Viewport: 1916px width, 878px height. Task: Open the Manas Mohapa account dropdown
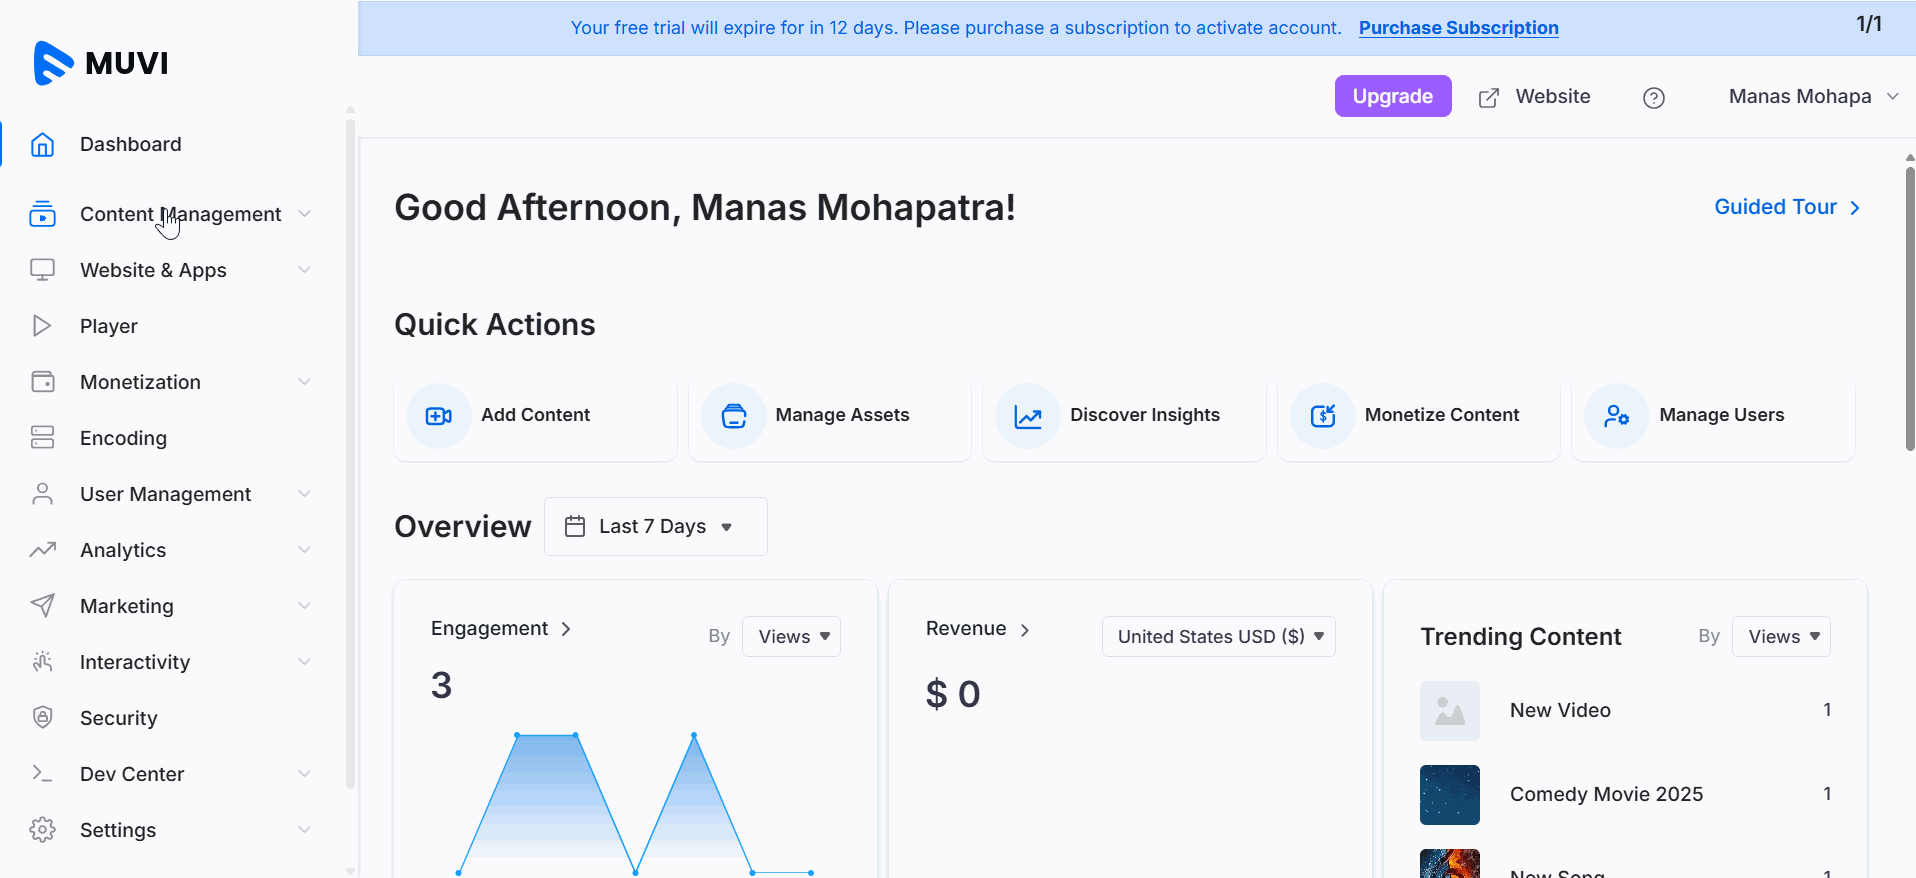[1812, 97]
